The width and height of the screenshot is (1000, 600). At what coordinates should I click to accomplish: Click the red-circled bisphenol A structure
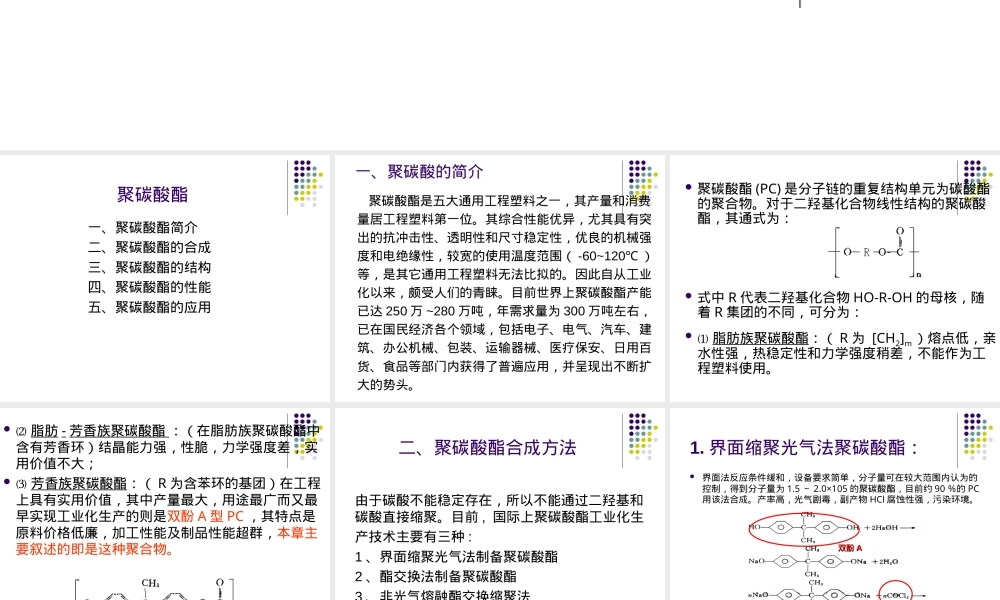pos(805,528)
